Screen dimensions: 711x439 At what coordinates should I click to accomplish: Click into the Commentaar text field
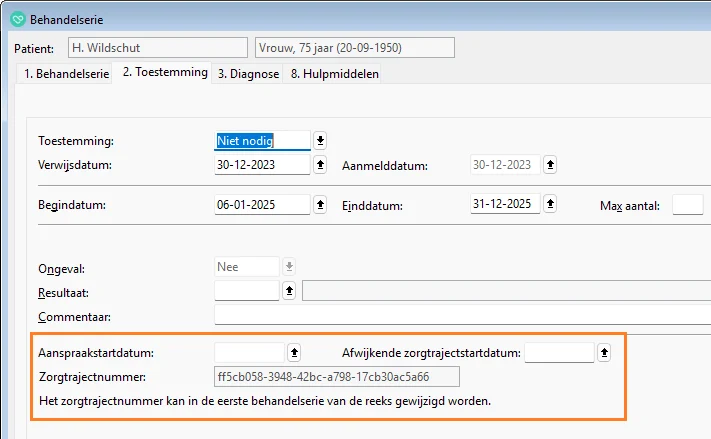[460, 316]
